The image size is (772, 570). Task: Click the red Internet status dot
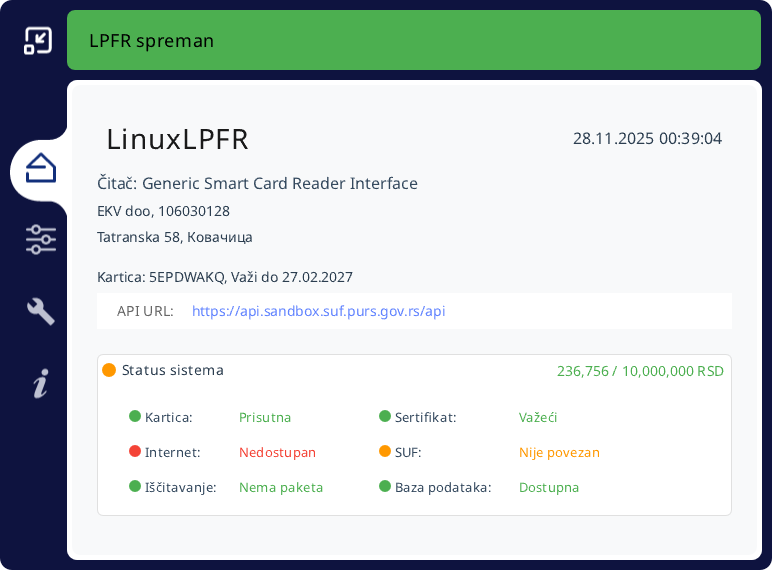click(135, 452)
